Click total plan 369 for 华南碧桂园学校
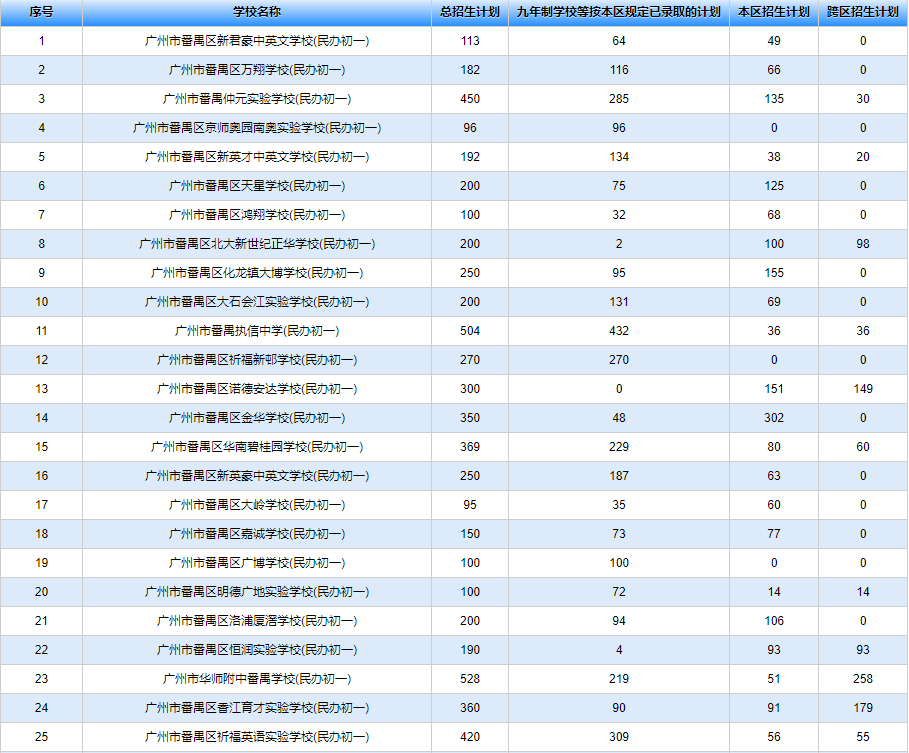Viewport: 909px width, 753px height. coord(470,447)
